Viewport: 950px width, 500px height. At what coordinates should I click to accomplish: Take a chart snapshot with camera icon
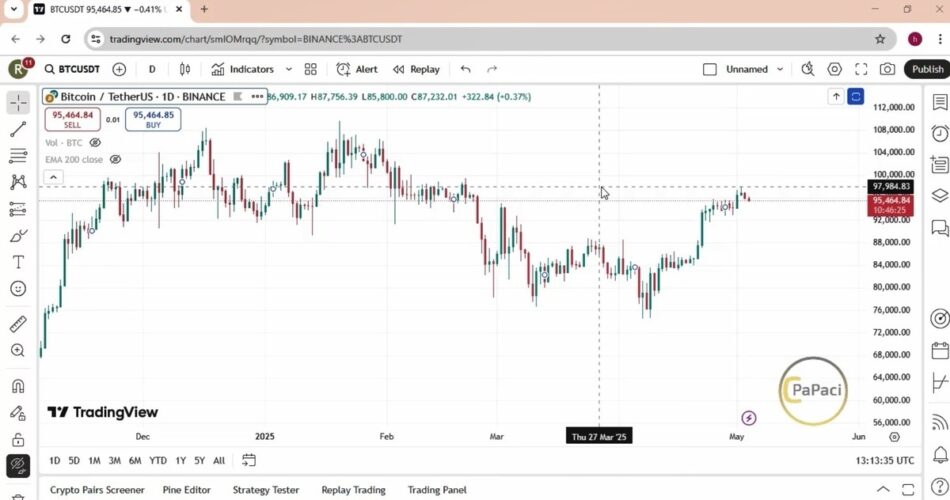point(887,69)
